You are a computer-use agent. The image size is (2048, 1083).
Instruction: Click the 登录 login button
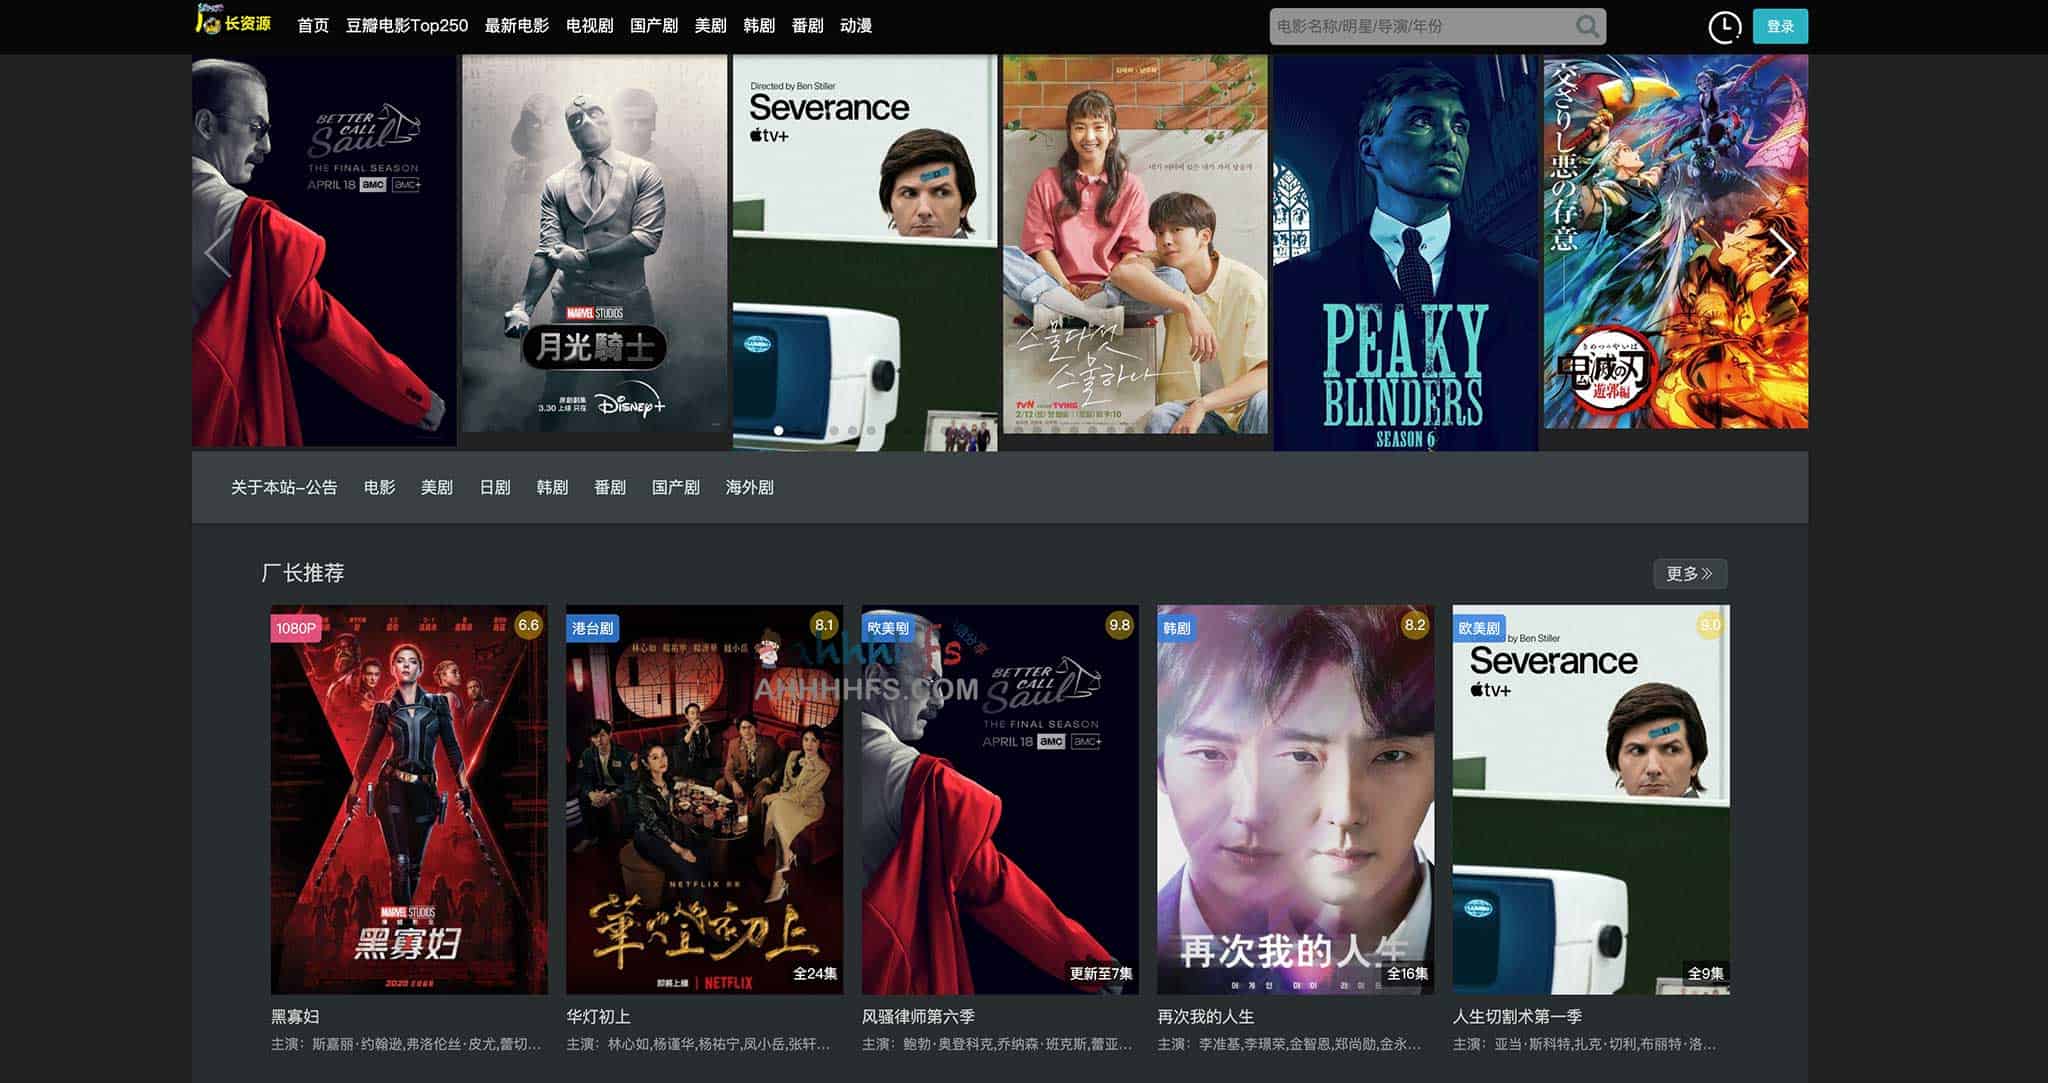click(x=1780, y=27)
